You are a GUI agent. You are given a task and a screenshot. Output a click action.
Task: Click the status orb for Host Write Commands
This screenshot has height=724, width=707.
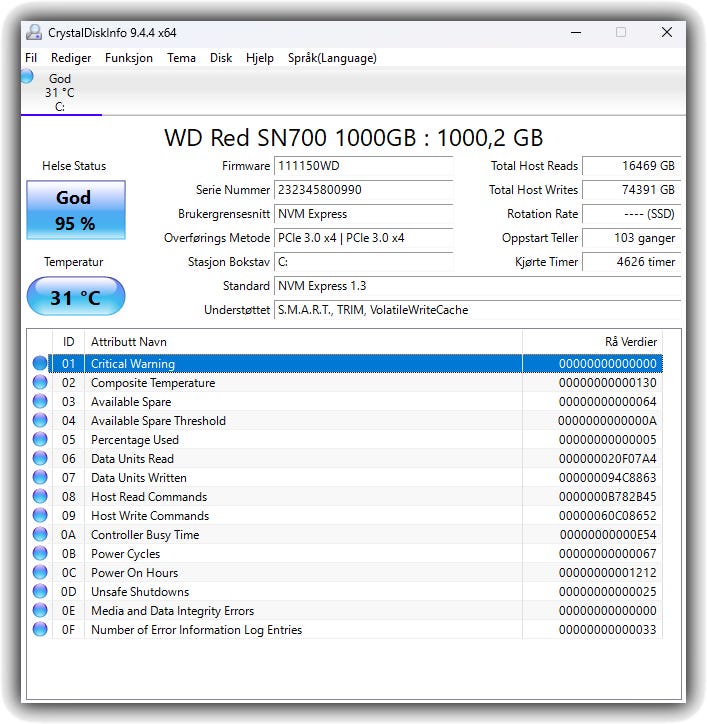tap(40, 515)
